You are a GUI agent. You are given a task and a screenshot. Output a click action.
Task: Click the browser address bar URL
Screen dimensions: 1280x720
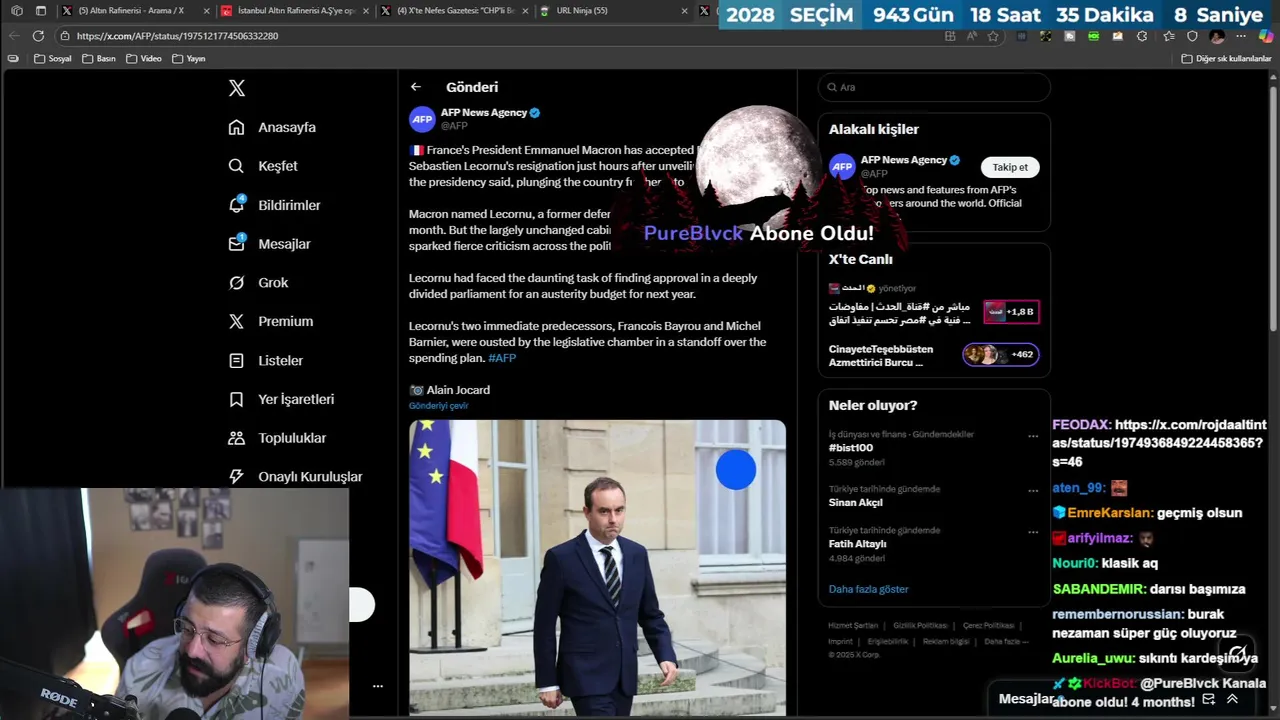(177, 36)
